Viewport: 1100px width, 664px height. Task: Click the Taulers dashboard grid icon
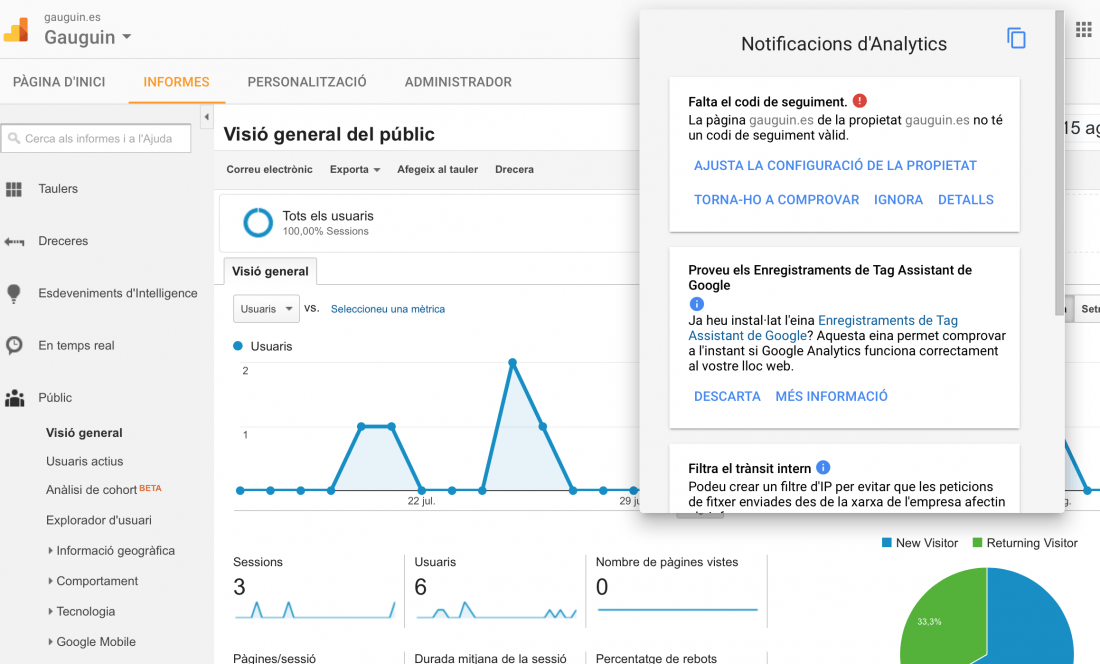14,189
